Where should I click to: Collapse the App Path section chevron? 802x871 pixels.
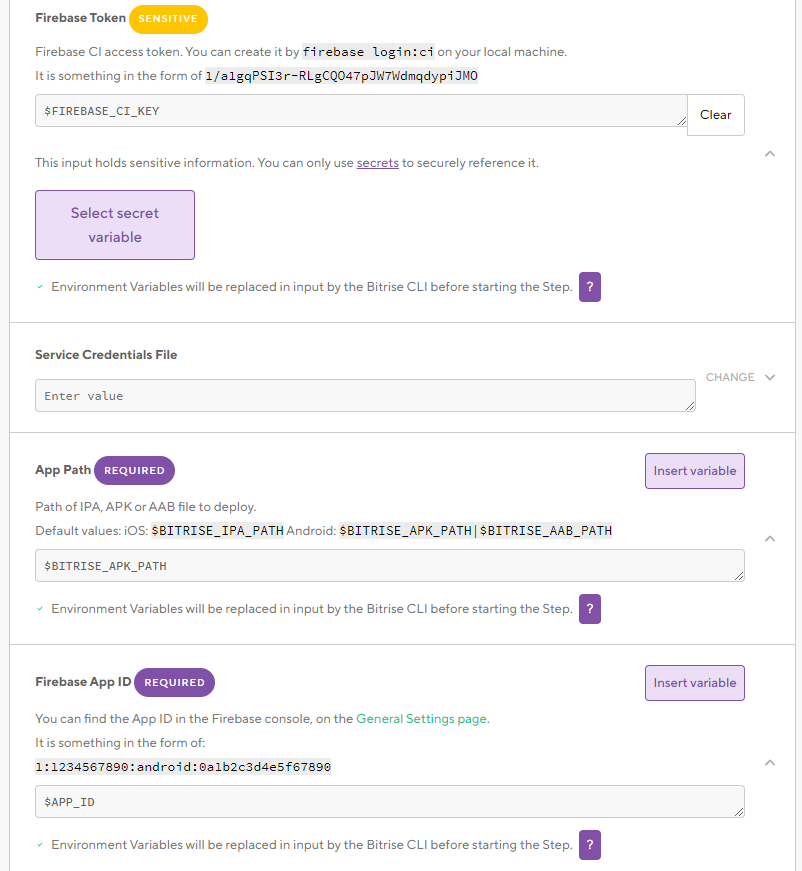770,539
